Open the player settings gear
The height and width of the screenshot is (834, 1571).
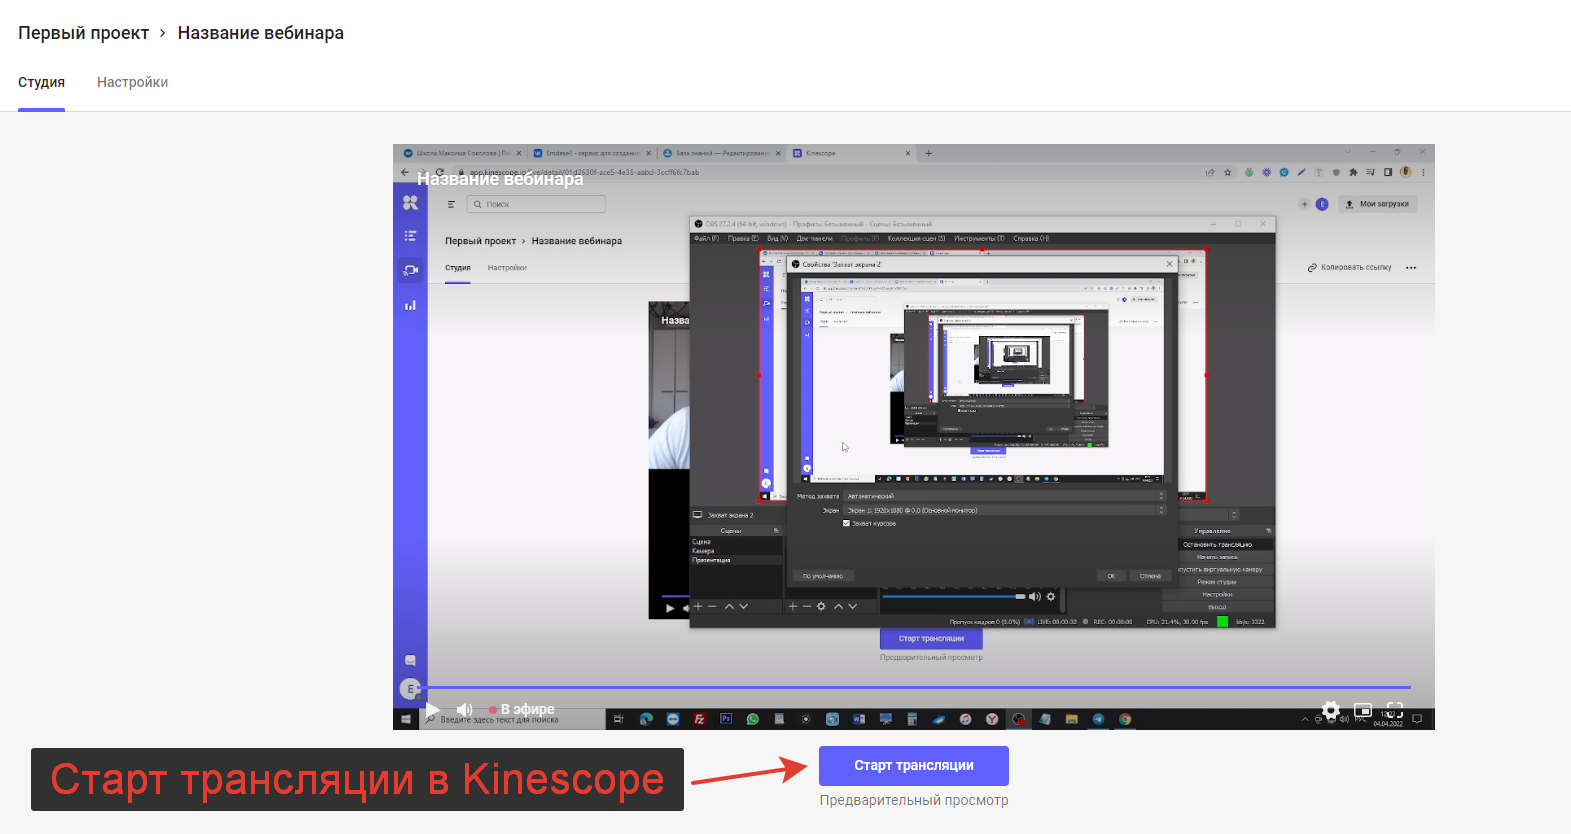click(1331, 710)
